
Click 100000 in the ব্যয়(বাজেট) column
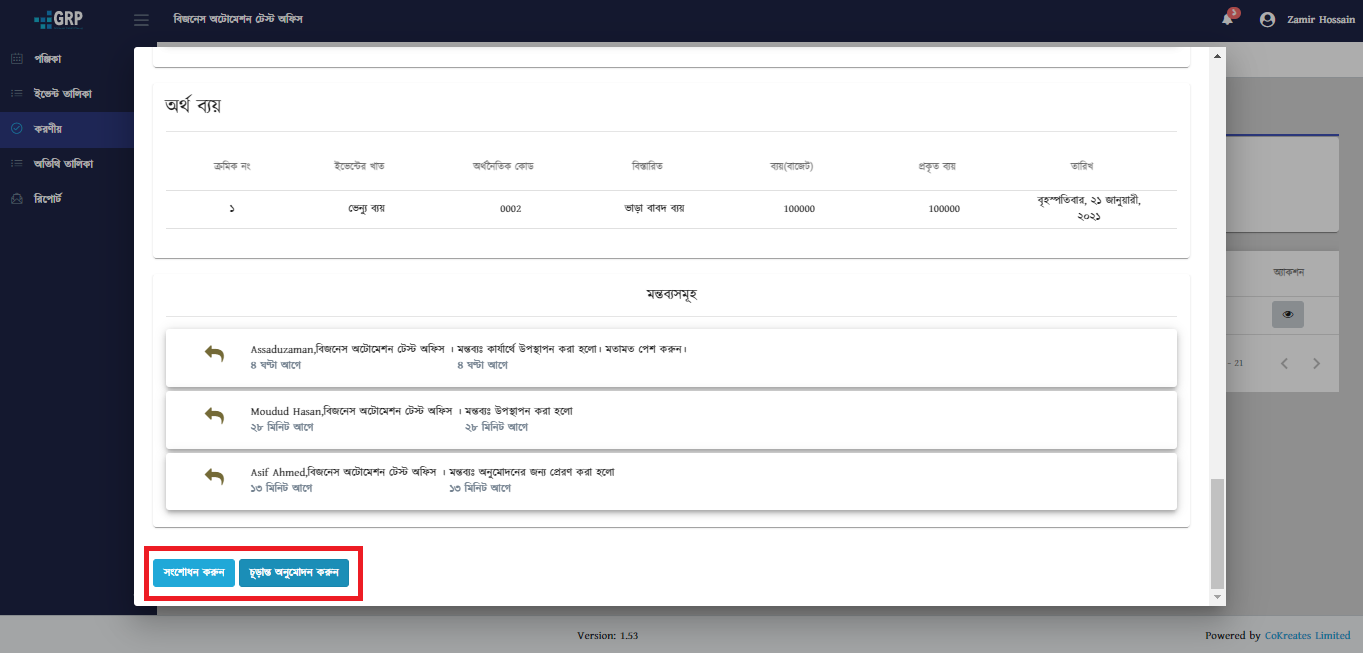pos(800,209)
